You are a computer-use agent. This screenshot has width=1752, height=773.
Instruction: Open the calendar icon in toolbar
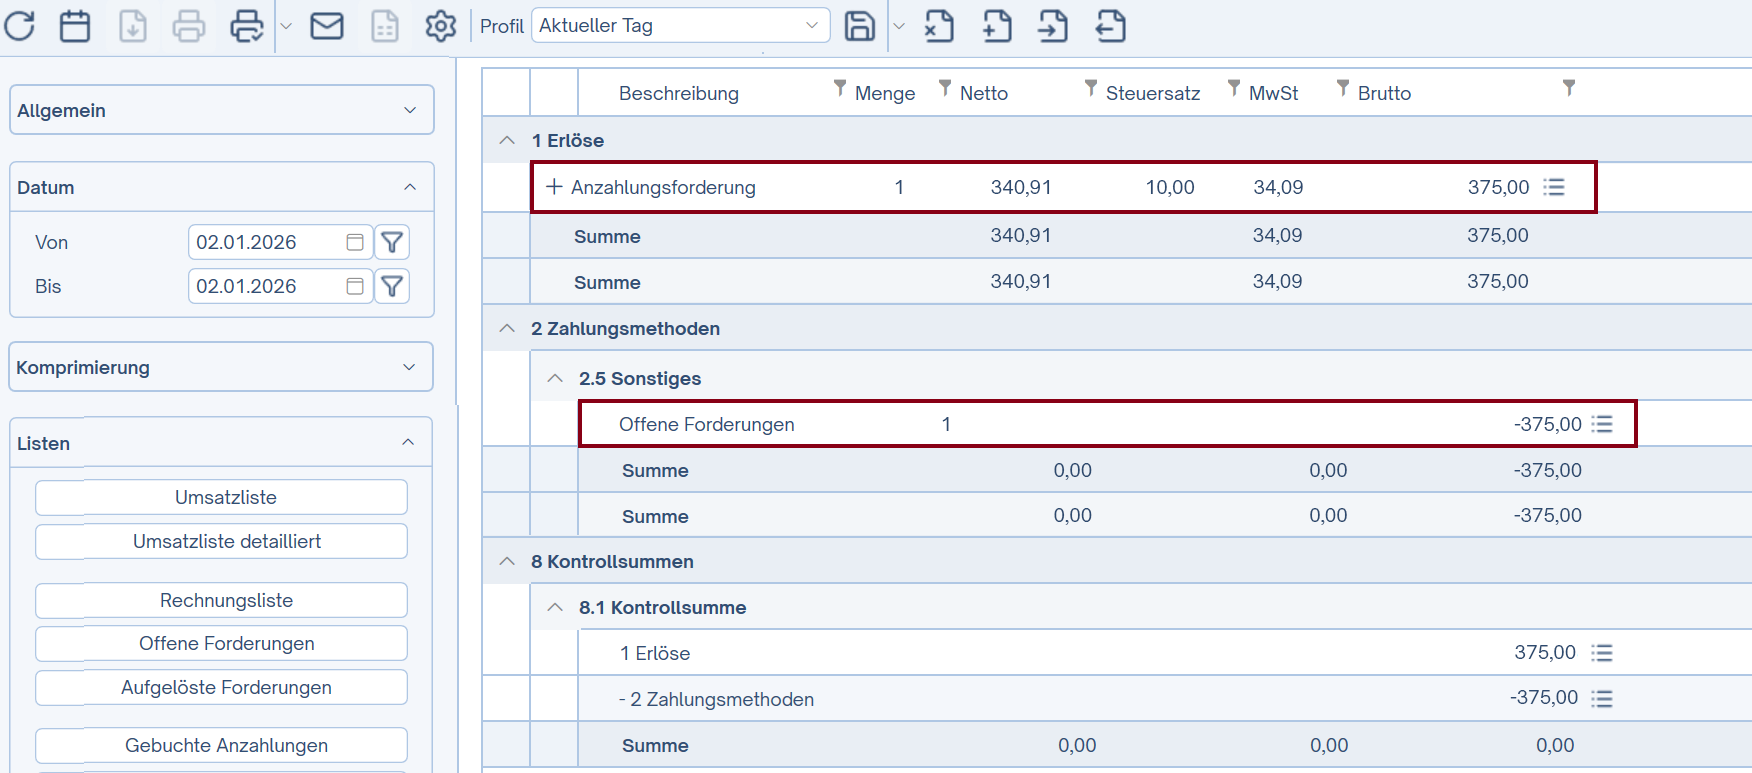pyautogui.click(x=75, y=26)
